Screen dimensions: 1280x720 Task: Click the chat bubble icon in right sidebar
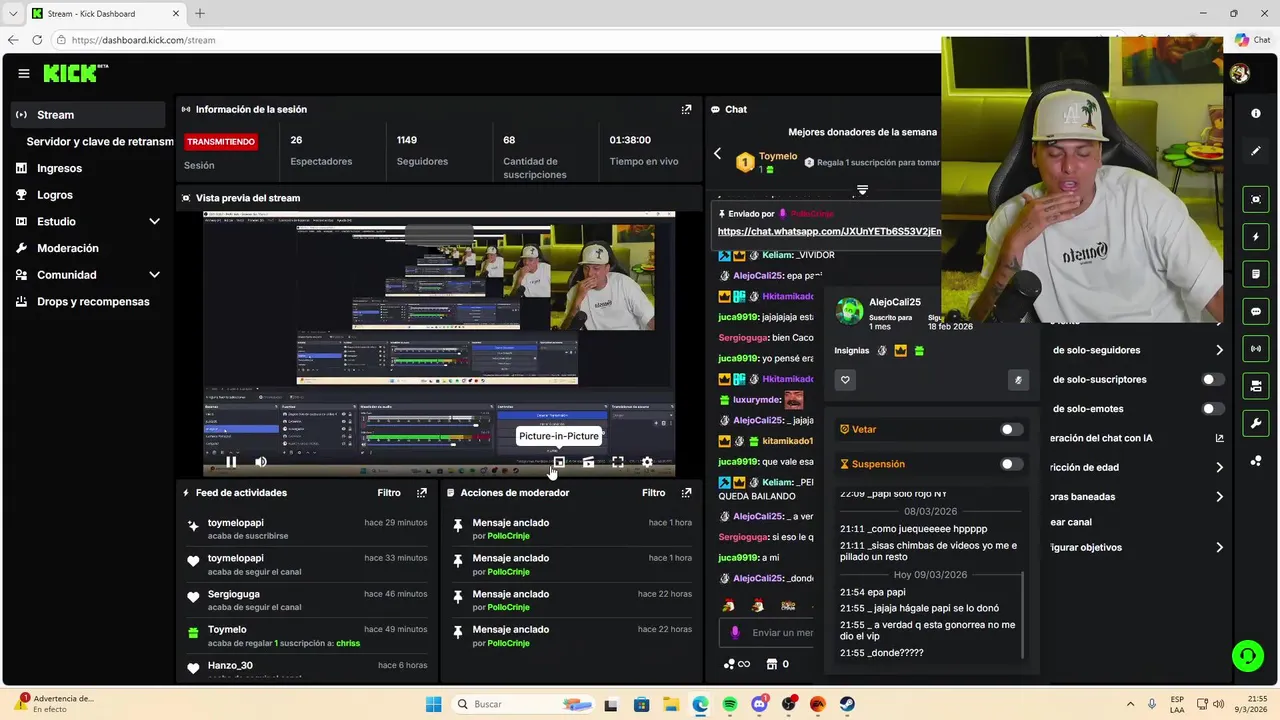click(x=1256, y=312)
